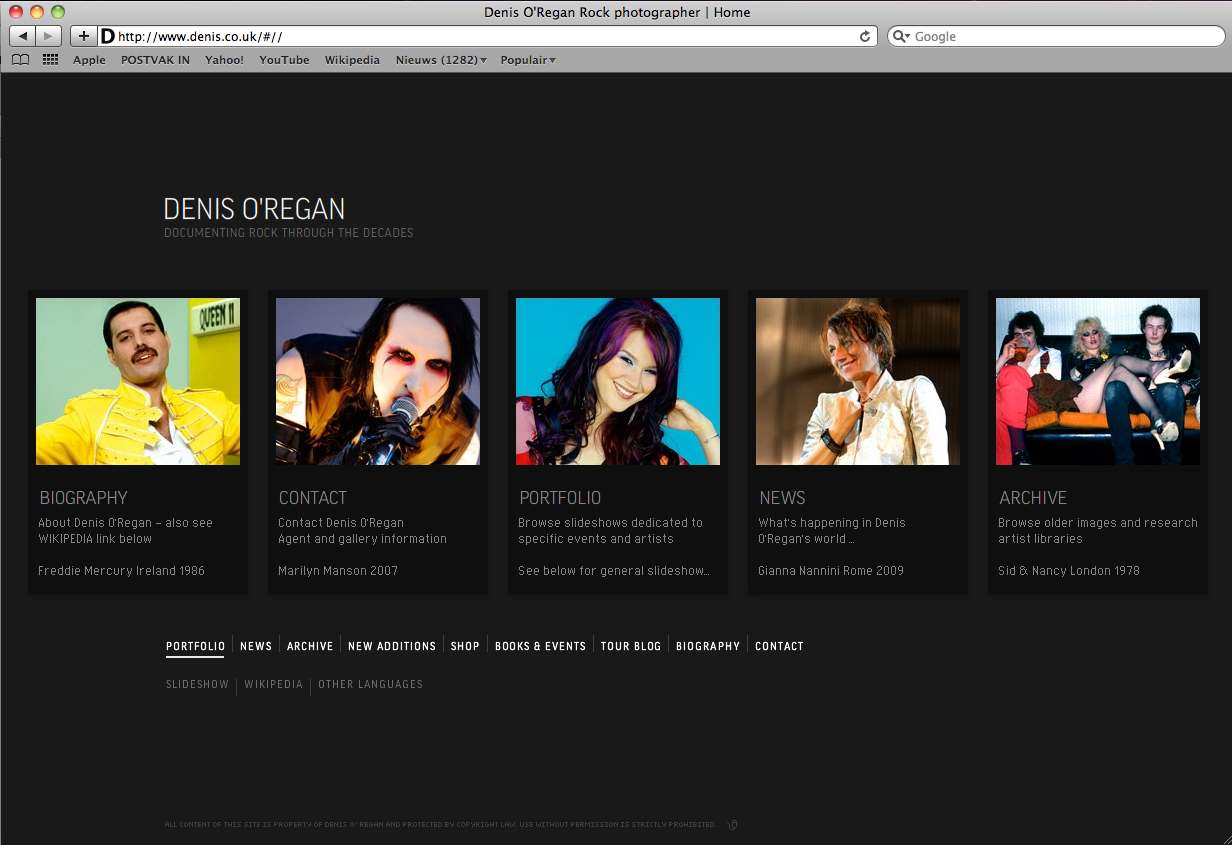The width and height of the screenshot is (1232, 845).
Task: Click the DENIS O'REGAN site title
Action: coord(254,209)
